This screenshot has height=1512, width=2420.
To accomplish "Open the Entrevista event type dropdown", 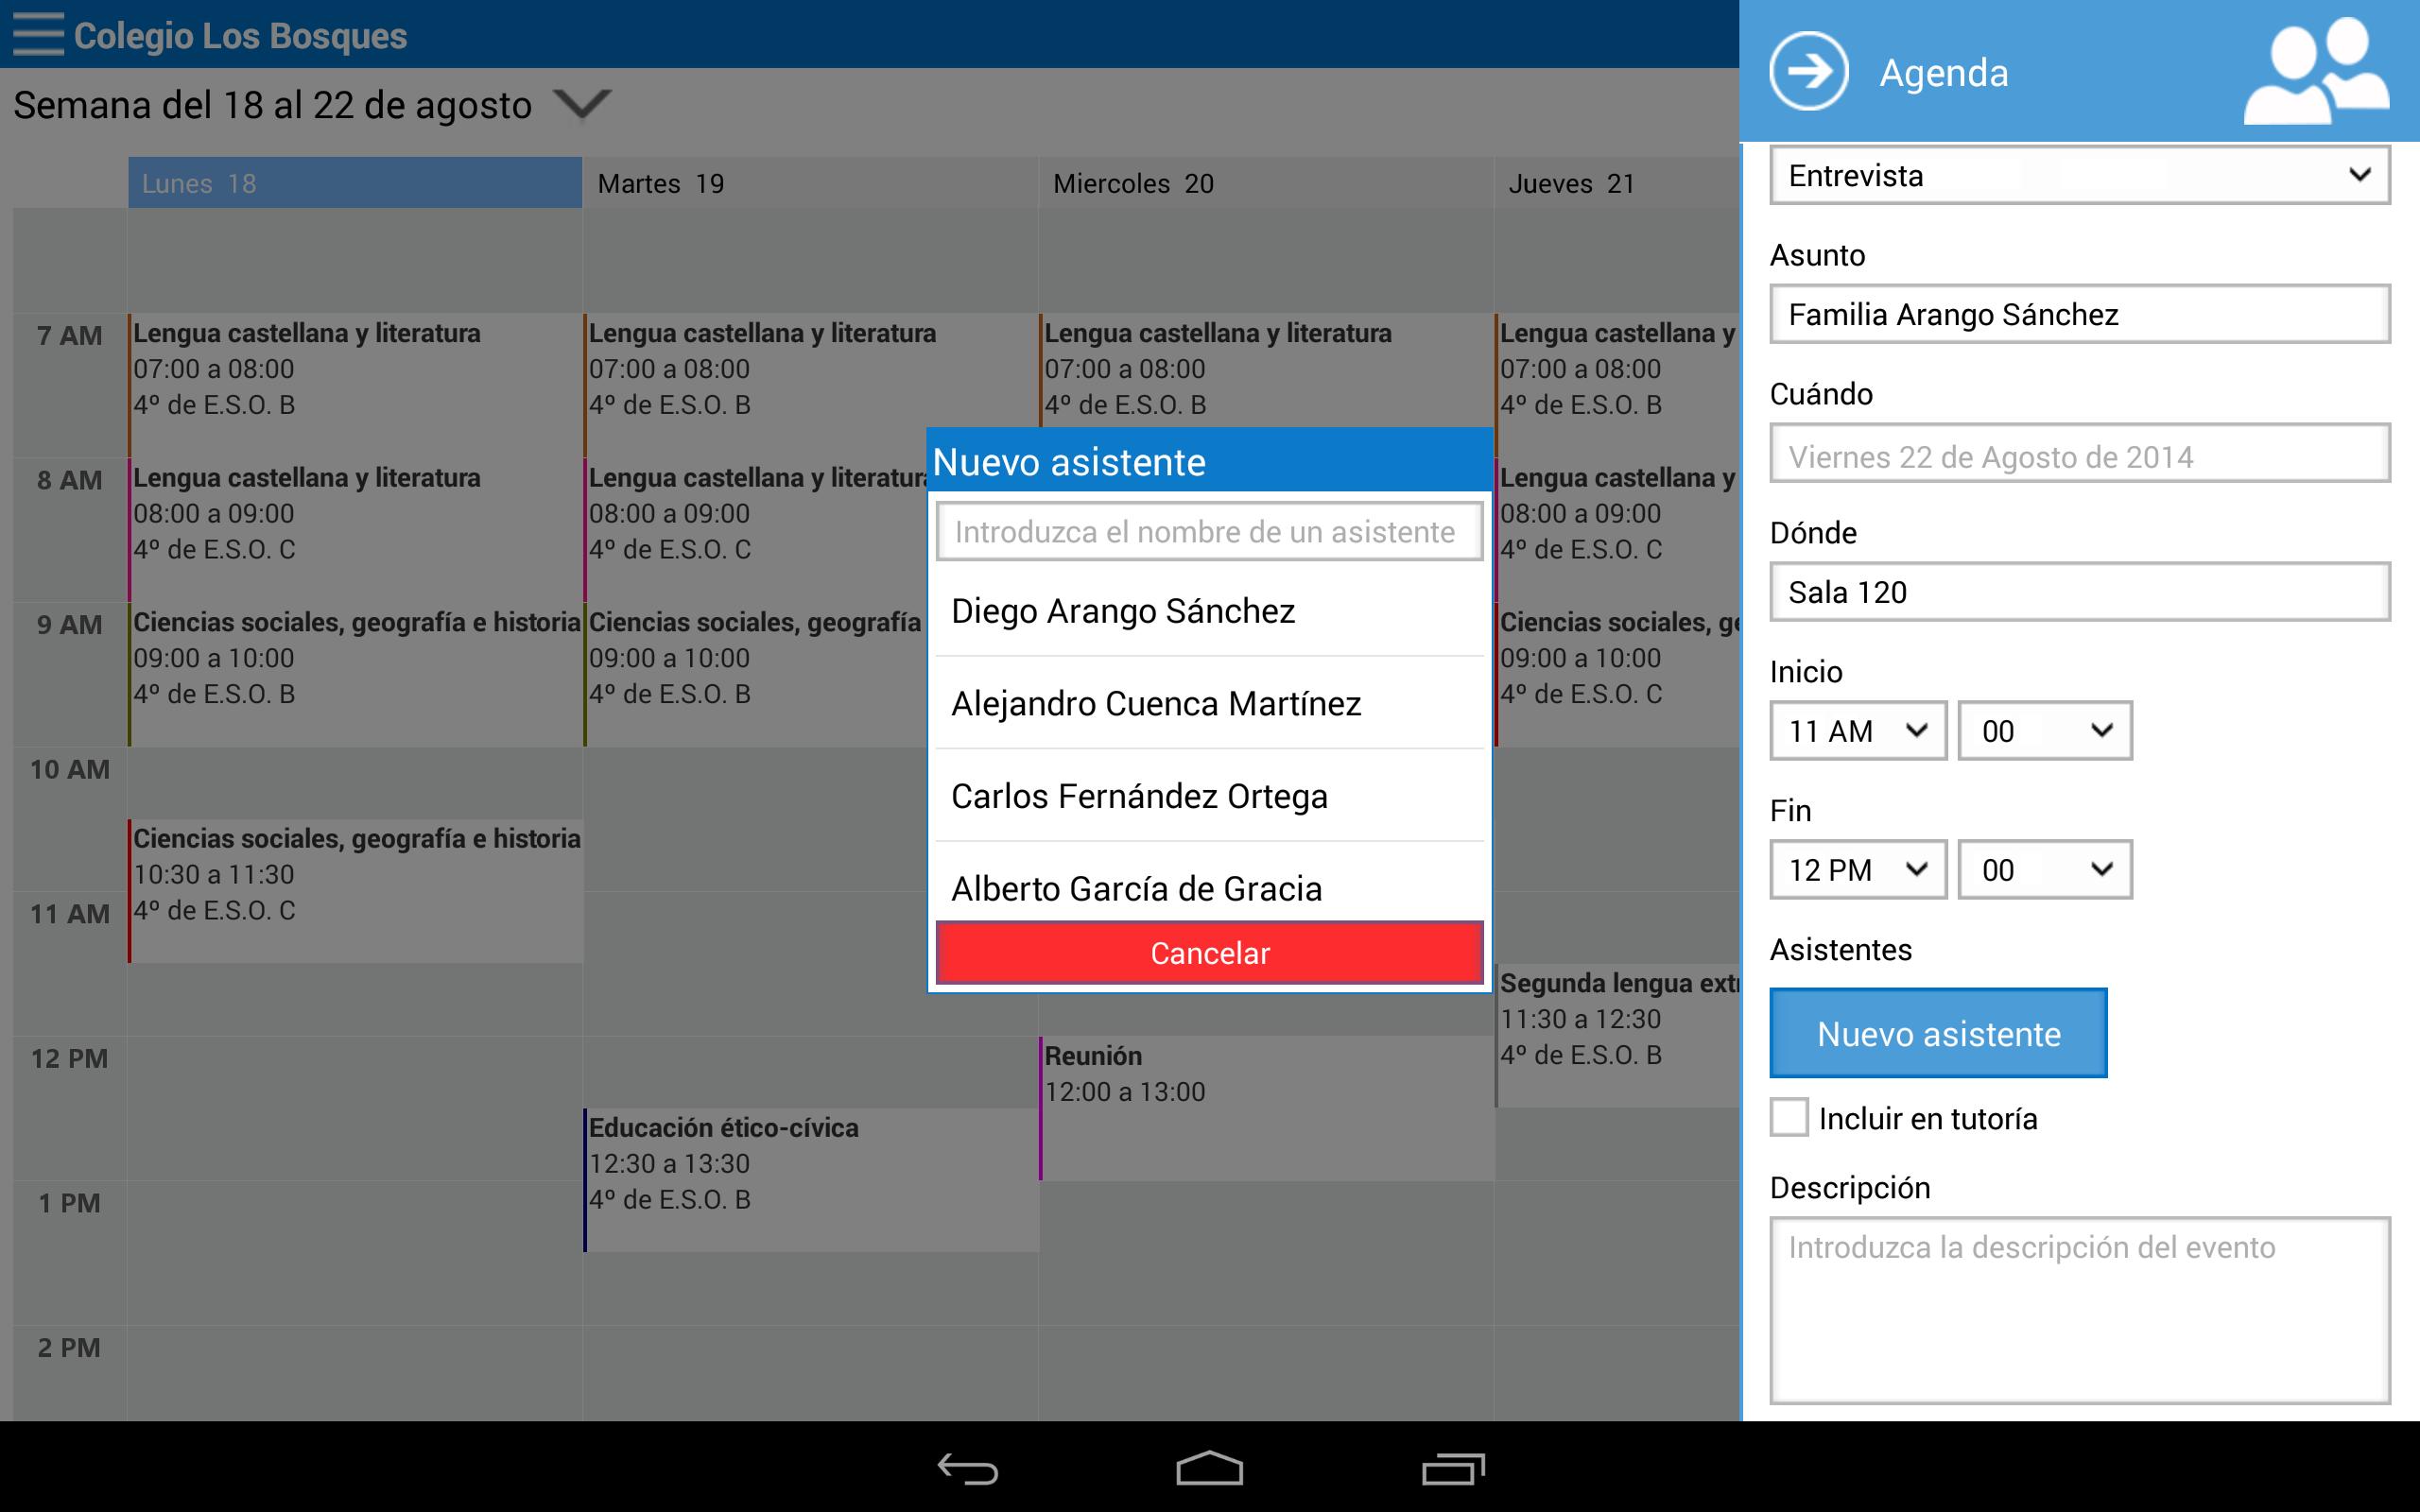I will 2079,175.
